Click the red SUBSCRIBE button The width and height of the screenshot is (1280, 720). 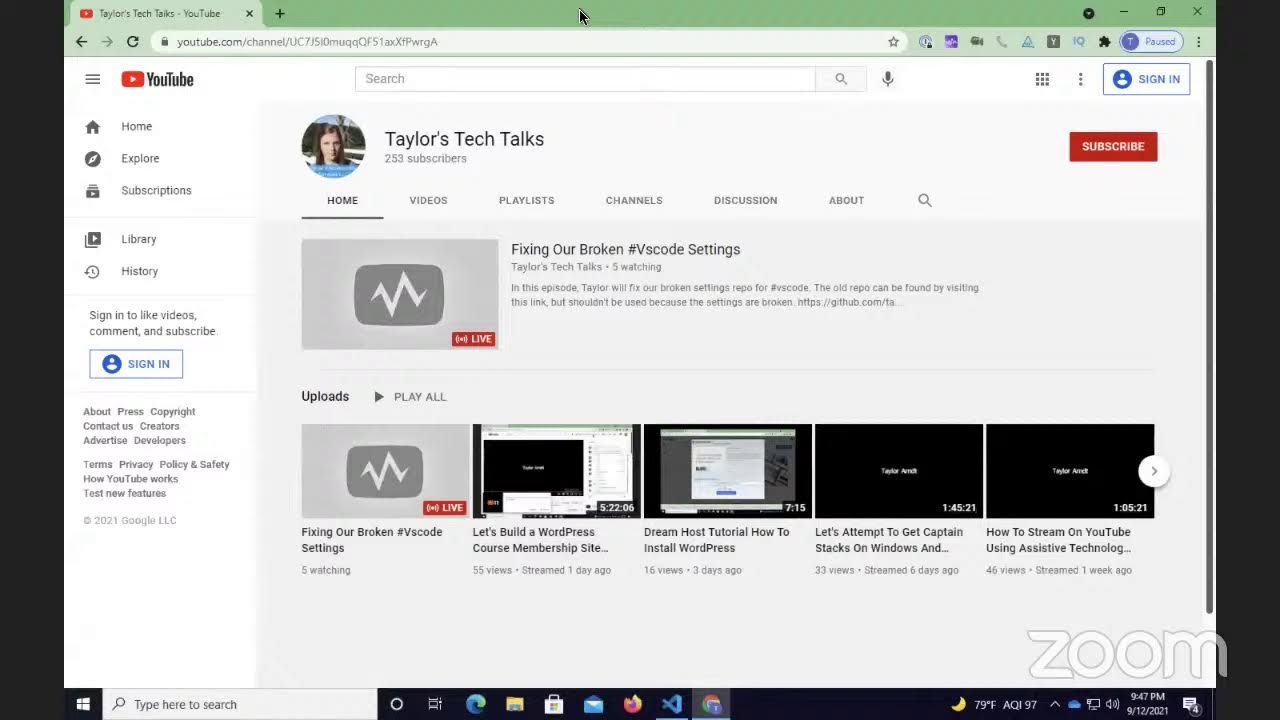click(x=1113, y=146)
